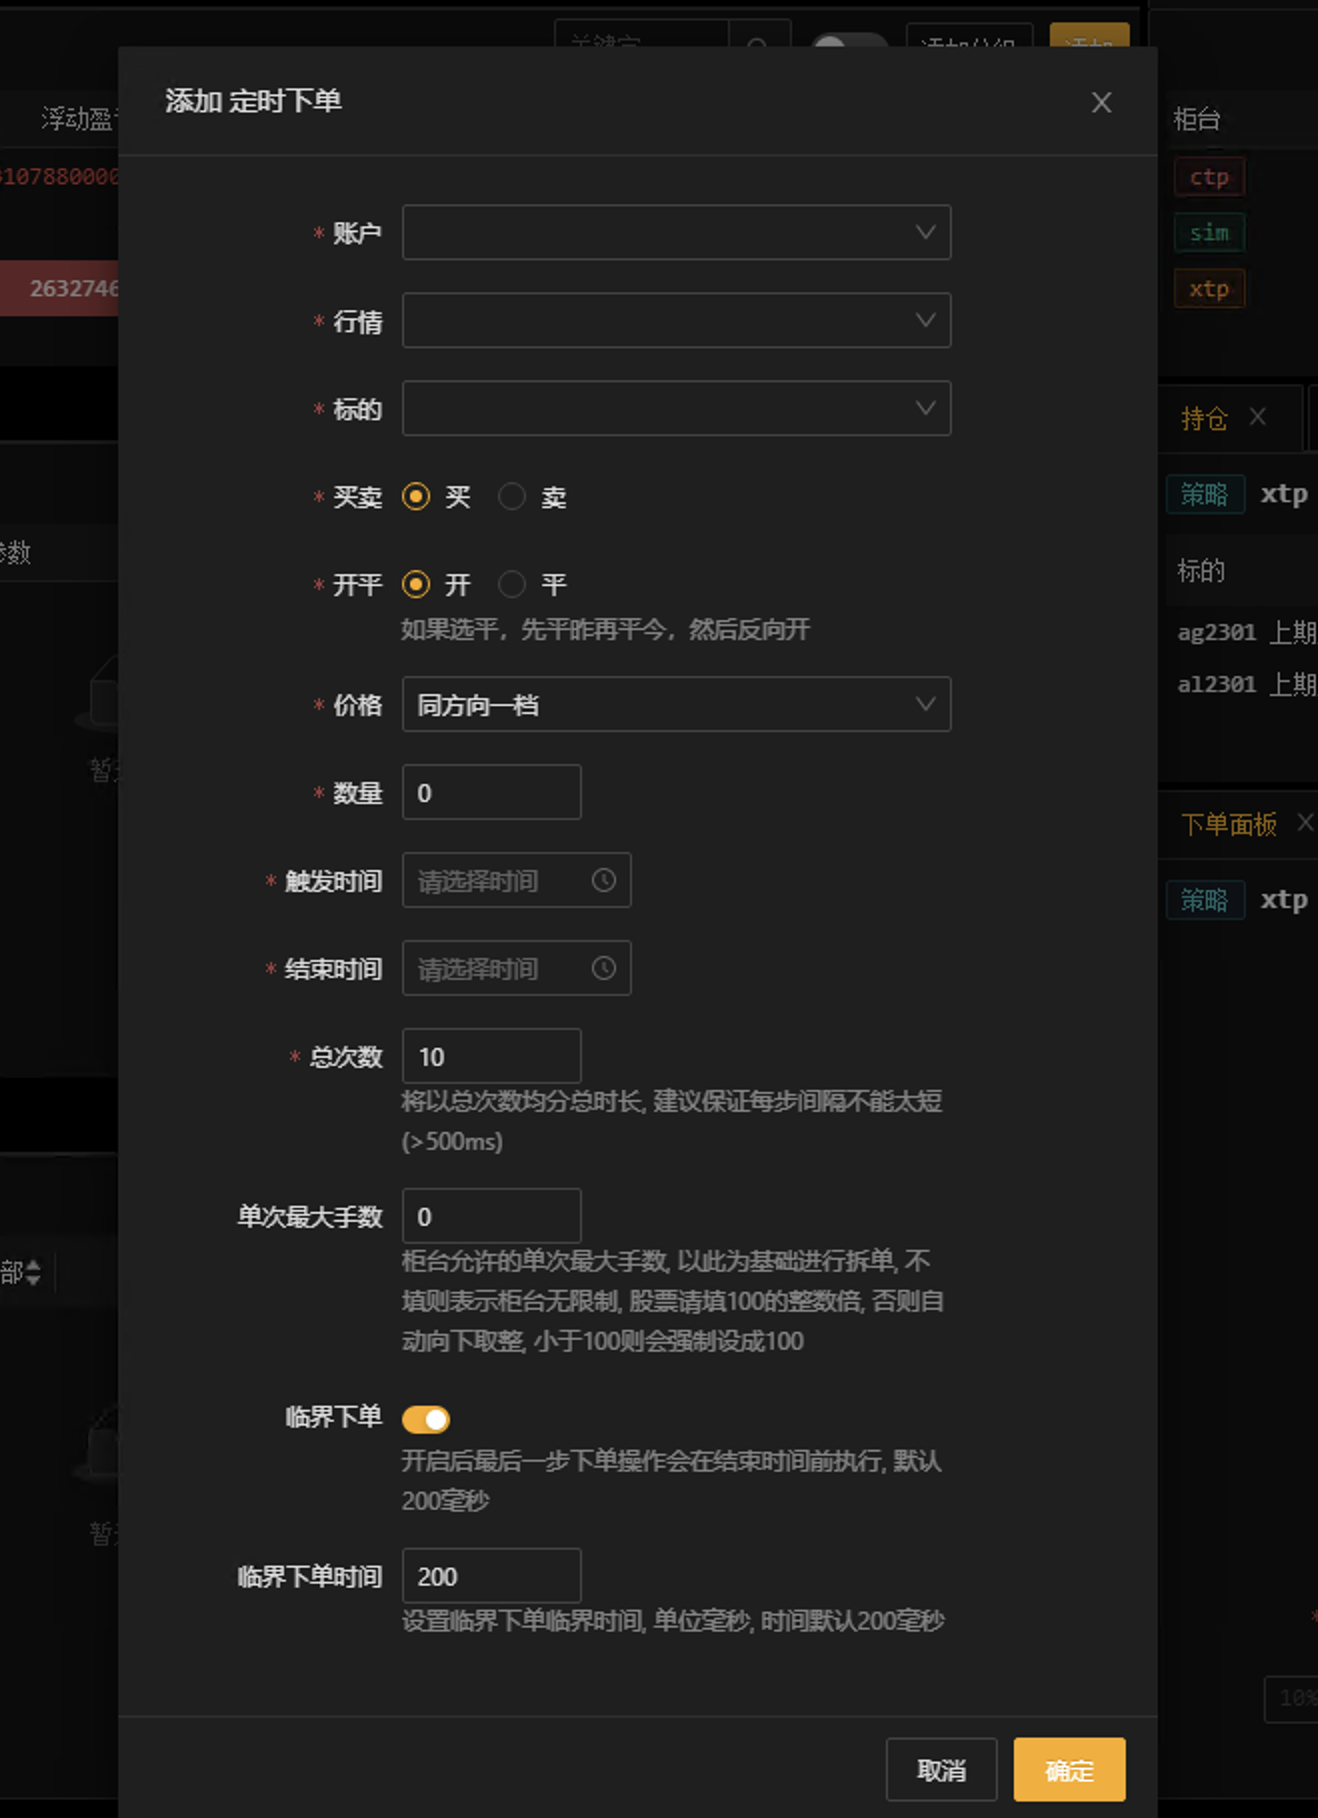The image size is (1318, 1818).
Task: Click the dropdown arrow in 行情 field
Action: (925, 320)
